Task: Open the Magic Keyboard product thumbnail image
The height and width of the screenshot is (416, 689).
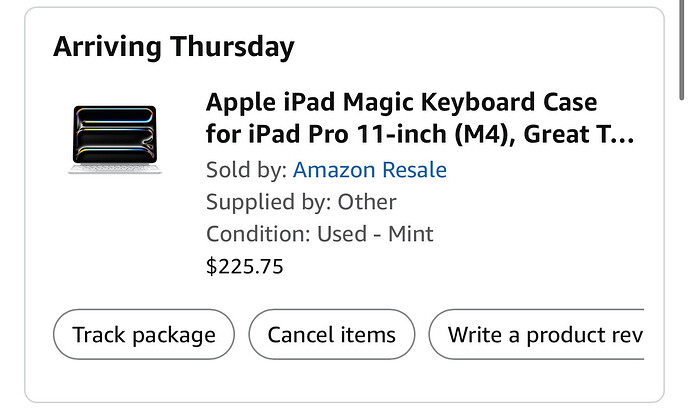Action: coord(112,137)
